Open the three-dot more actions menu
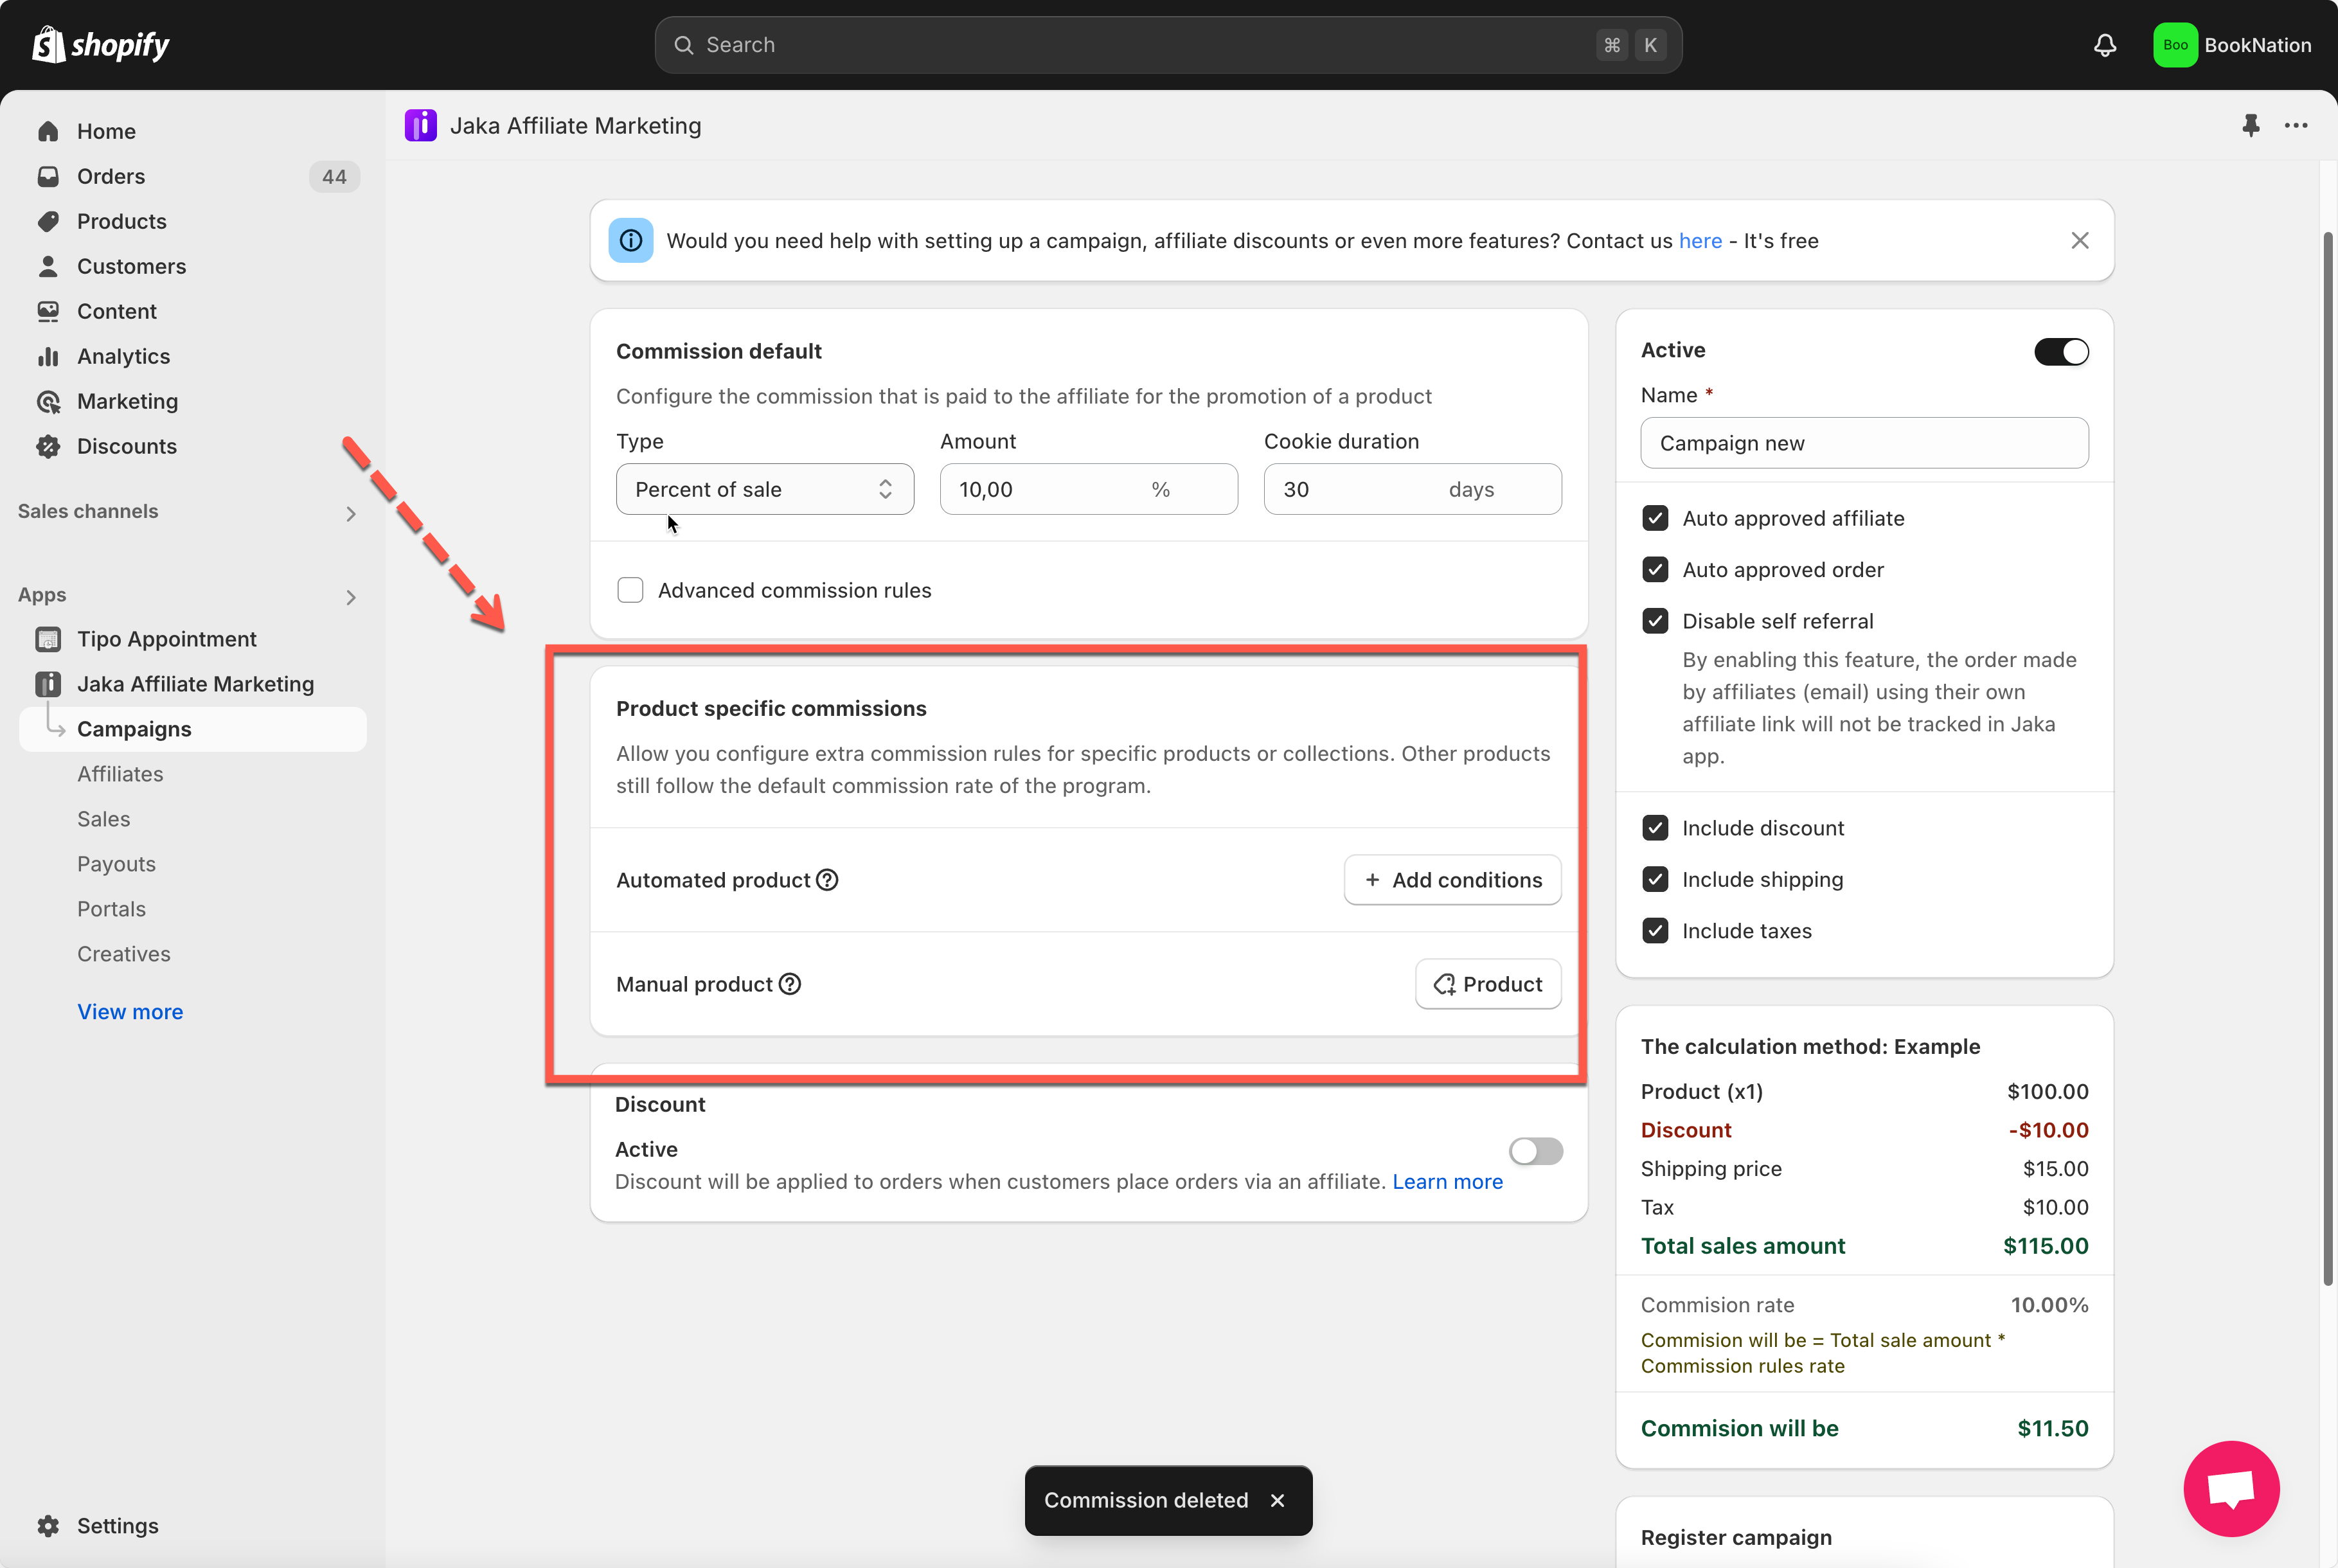 pyautogui.click(x=2296, y=125)
